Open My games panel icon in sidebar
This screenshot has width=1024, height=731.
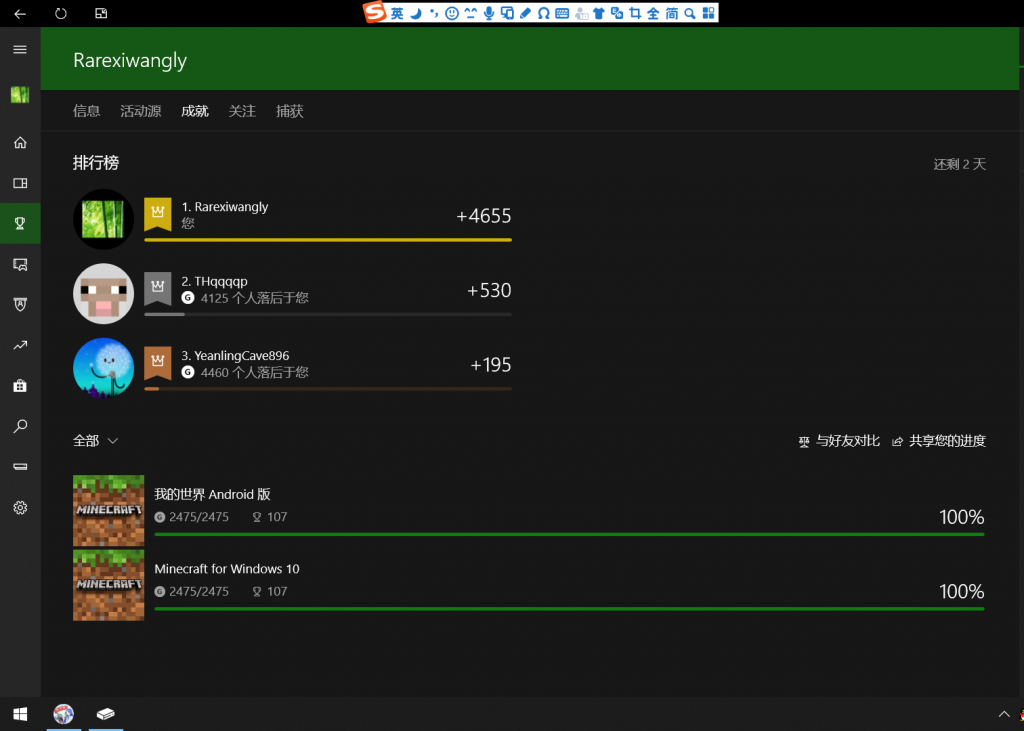click(20, 183)
